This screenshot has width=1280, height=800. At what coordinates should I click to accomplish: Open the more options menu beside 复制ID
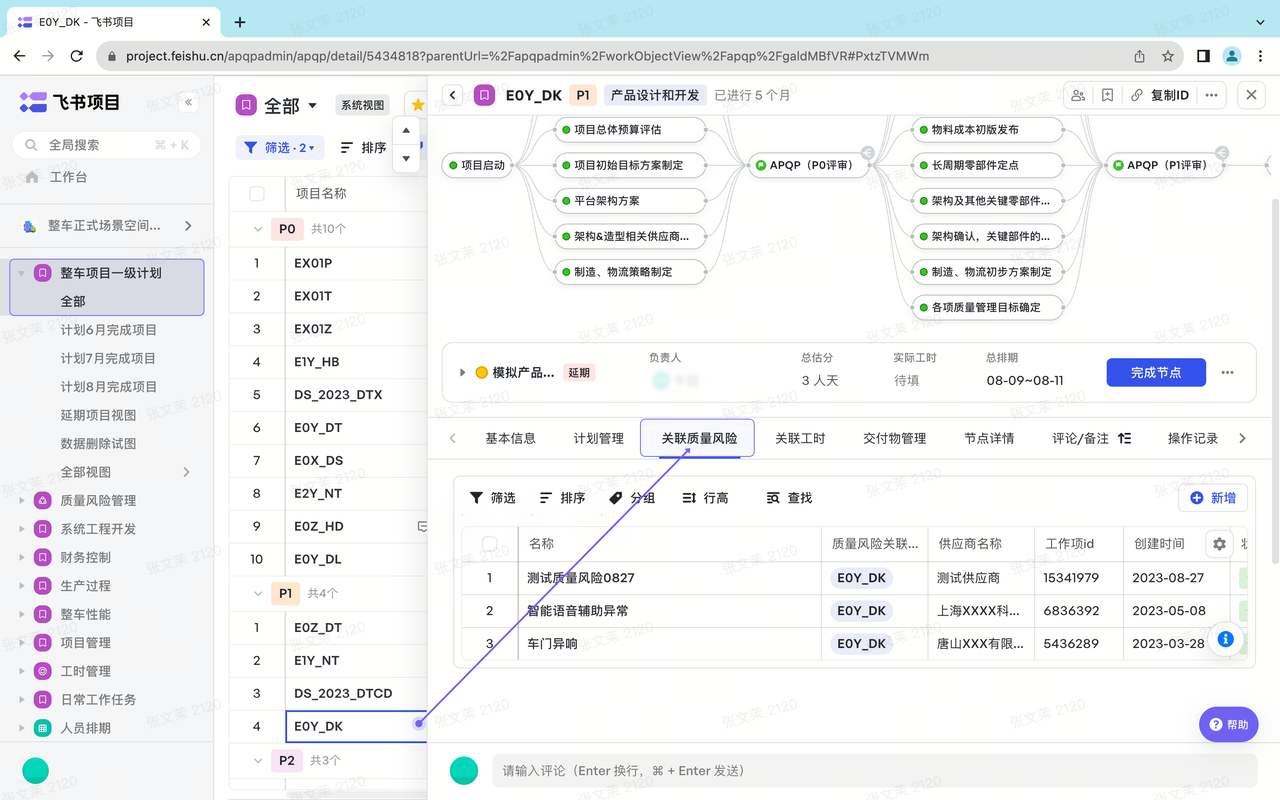pos(1212,95)
